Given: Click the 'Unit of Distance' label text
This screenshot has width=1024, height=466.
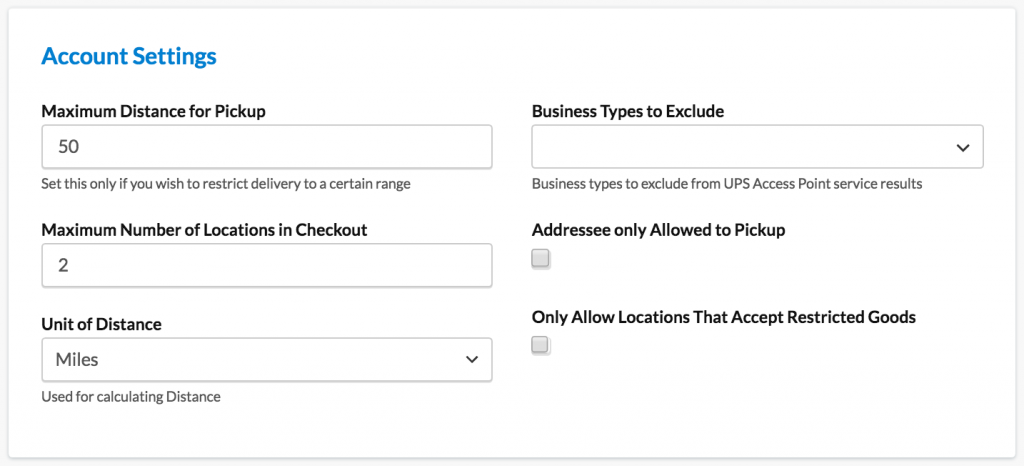Looking at the screenshot, I should (x=101, y=324).
